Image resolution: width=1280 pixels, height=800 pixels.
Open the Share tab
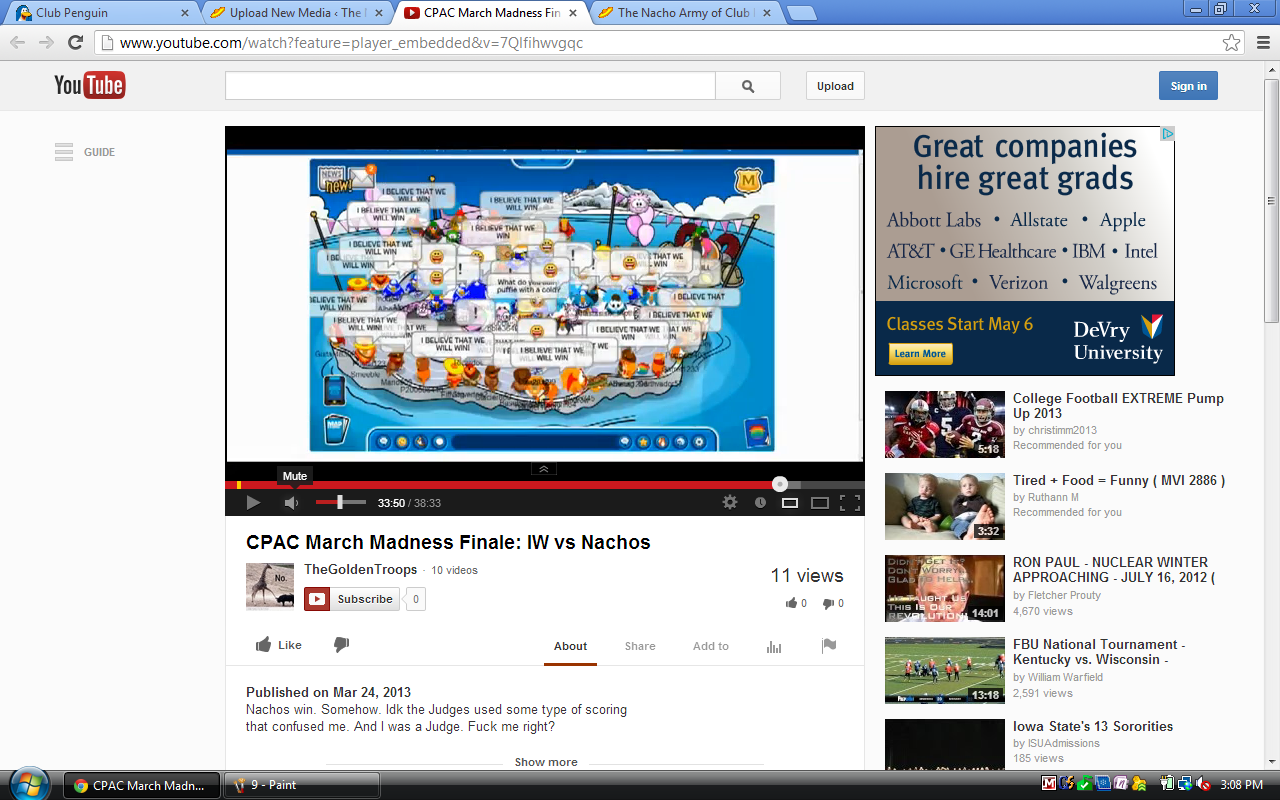640,646
